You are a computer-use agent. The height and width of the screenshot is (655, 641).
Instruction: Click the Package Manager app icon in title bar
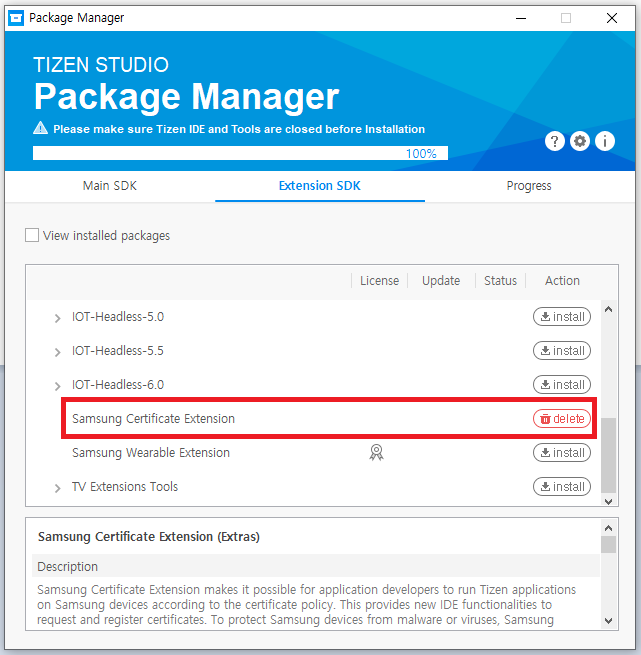click(16, 18)
